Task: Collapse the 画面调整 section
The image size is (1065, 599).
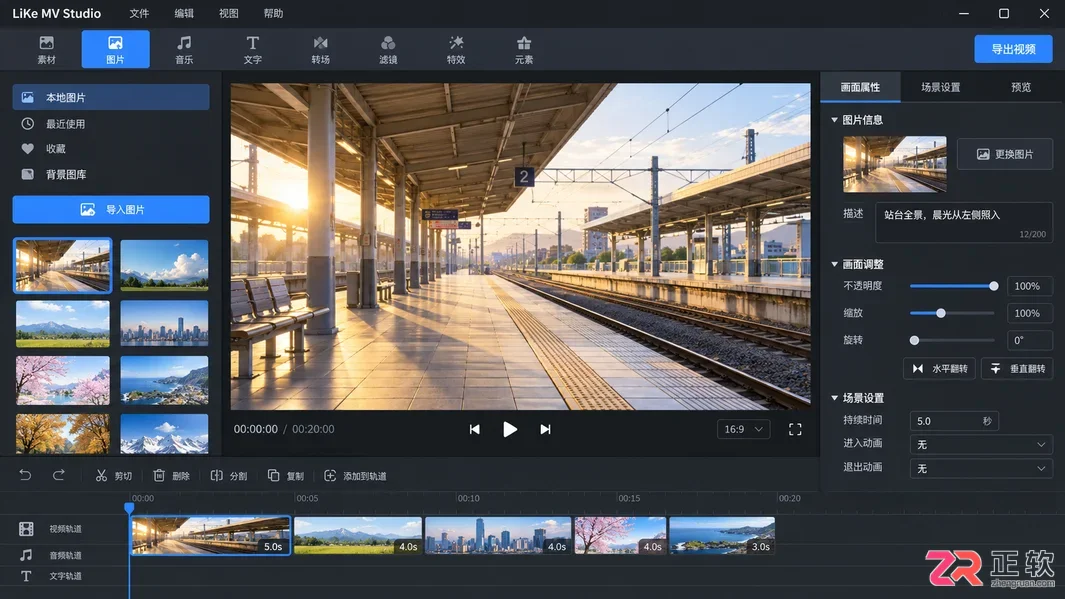Action: point(835,264)
